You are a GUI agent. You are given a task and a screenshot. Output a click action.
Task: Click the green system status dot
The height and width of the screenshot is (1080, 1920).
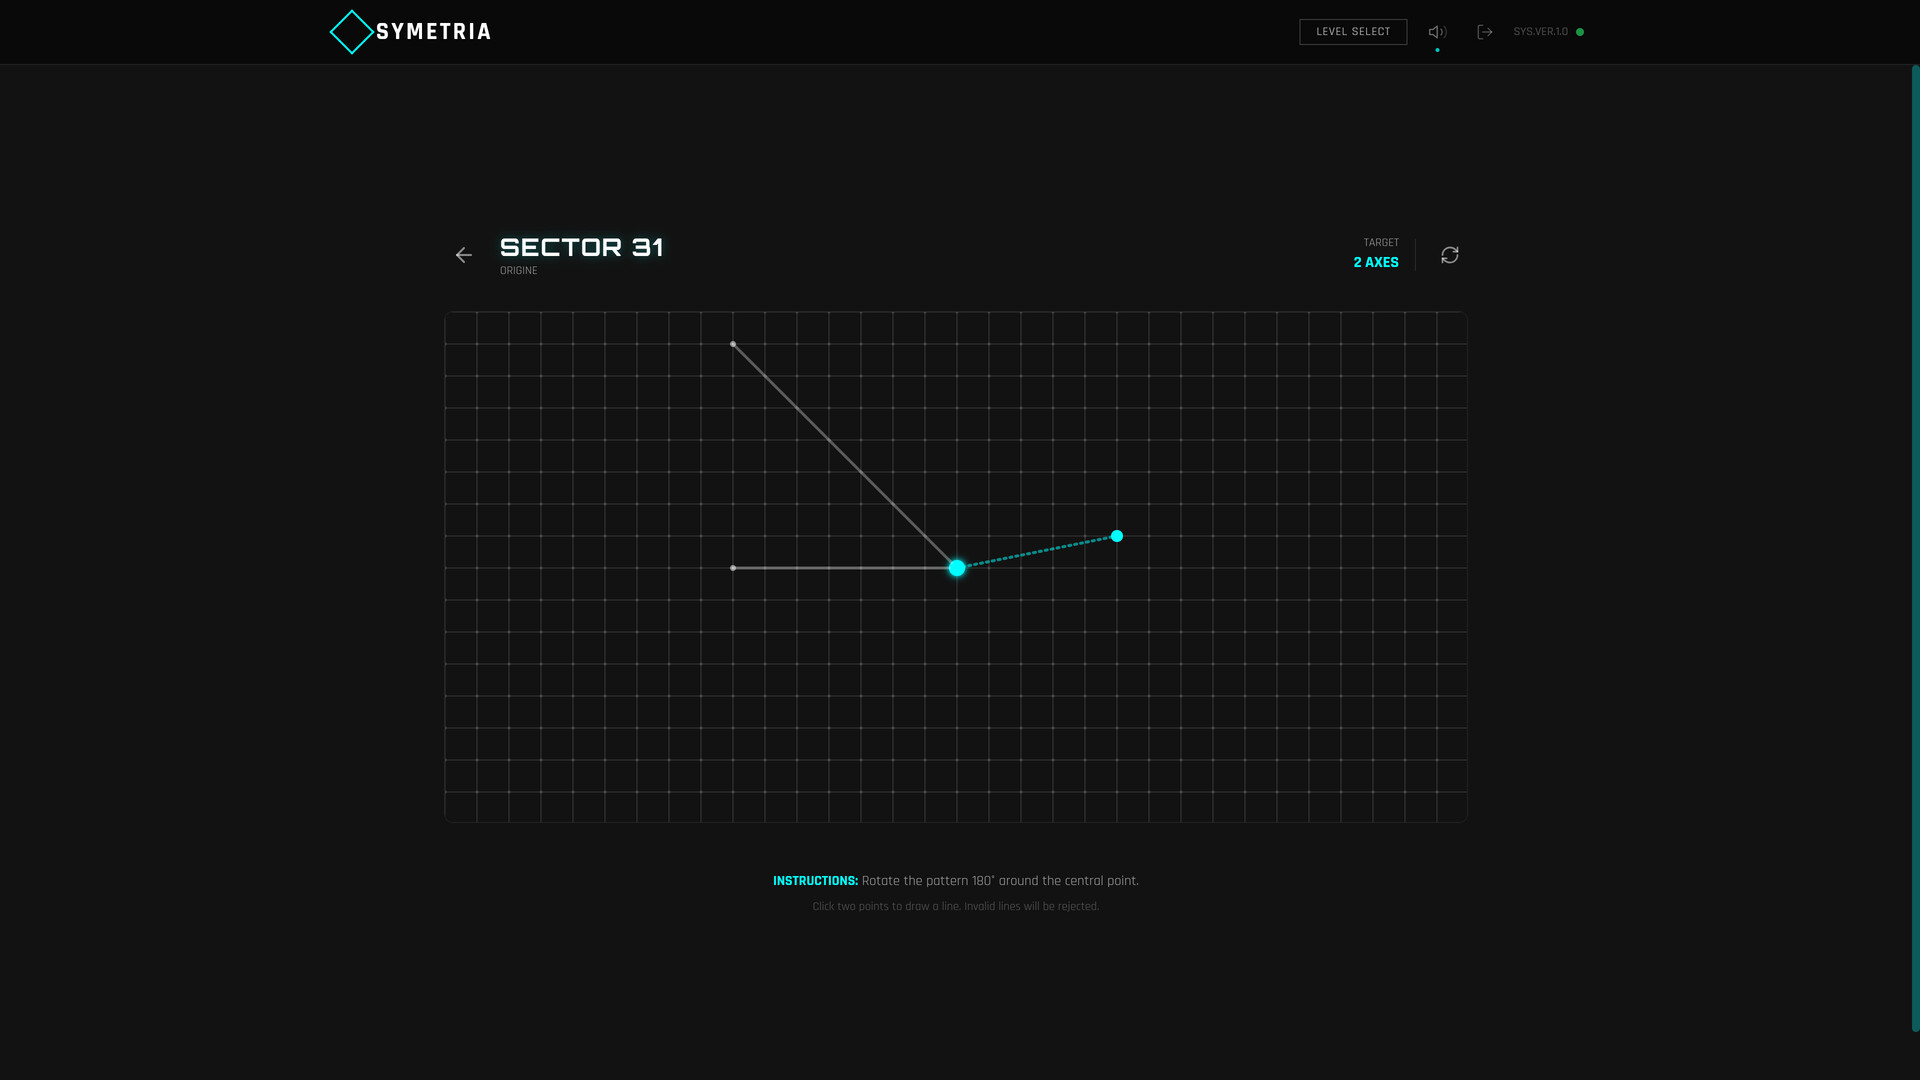1580,32
